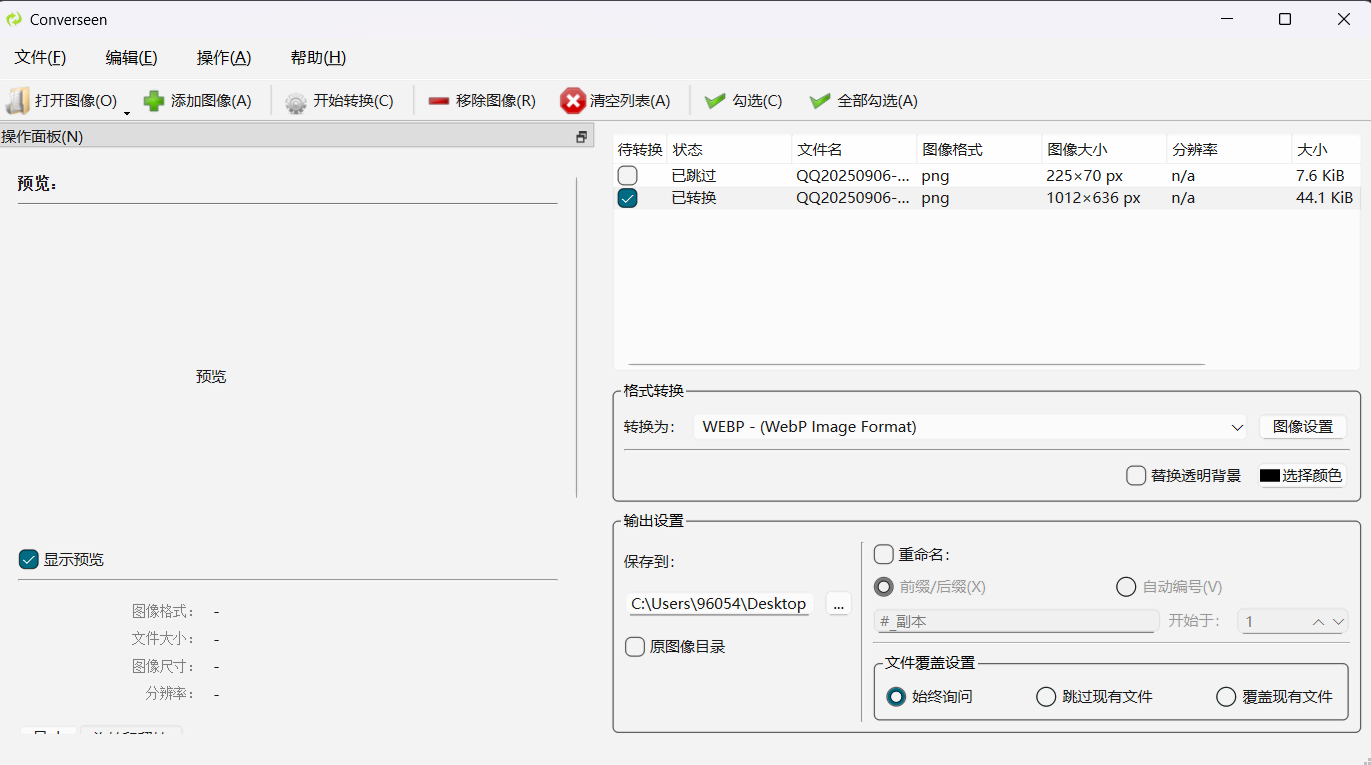Click the 添加图像 green plus icon
The width and height of the screenshot is (1371, 765).
pos(153,100)
